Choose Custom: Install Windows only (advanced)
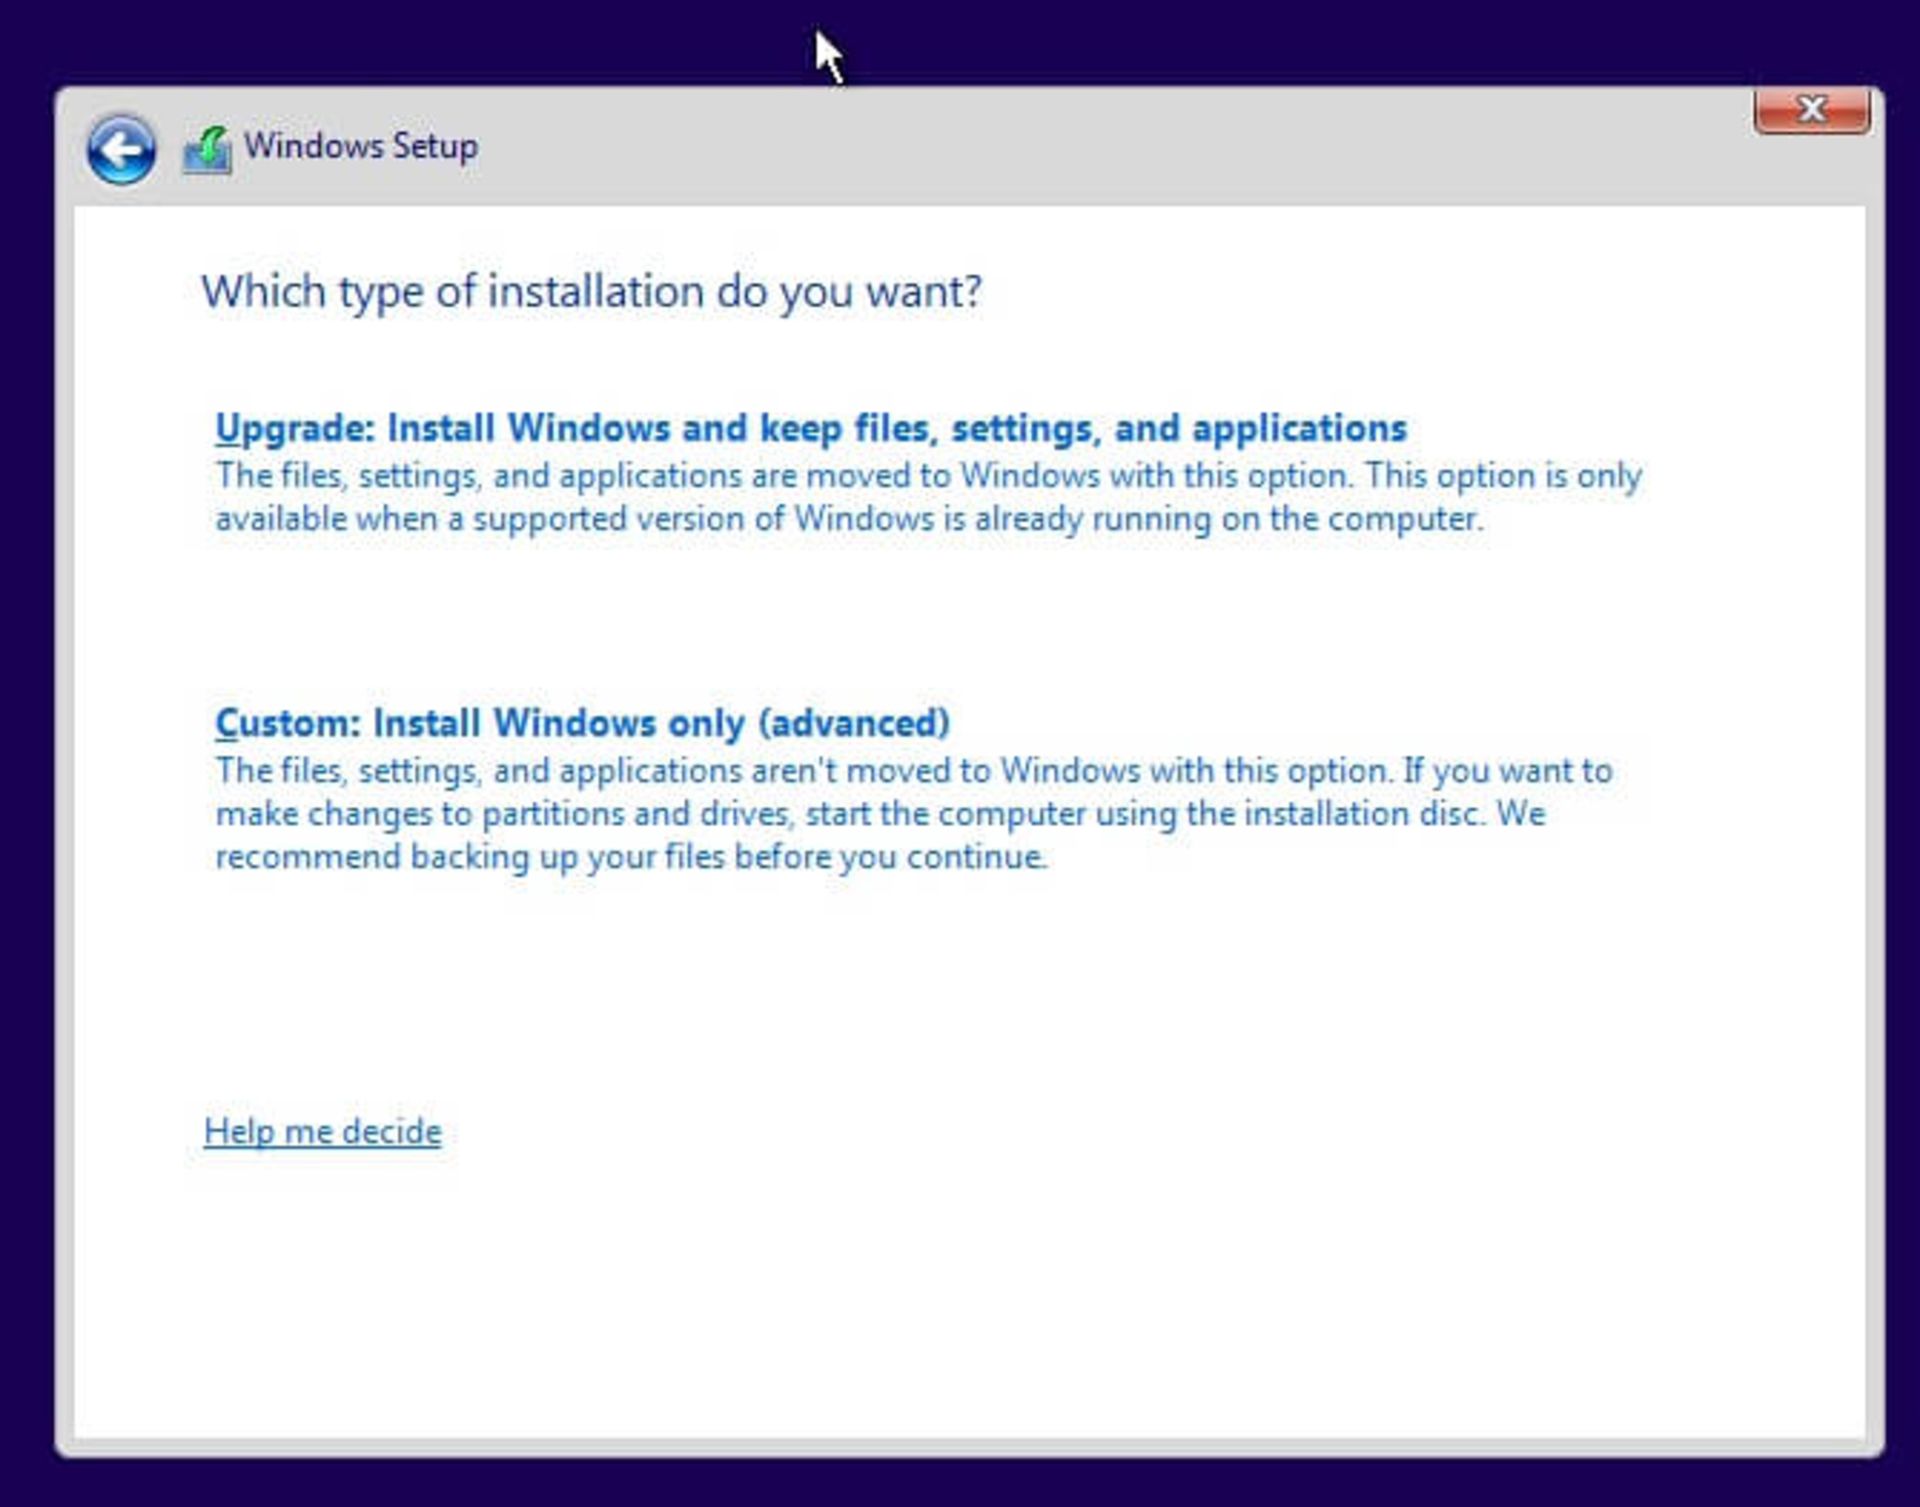1920x1507 pixels. (x=583, y=723)
